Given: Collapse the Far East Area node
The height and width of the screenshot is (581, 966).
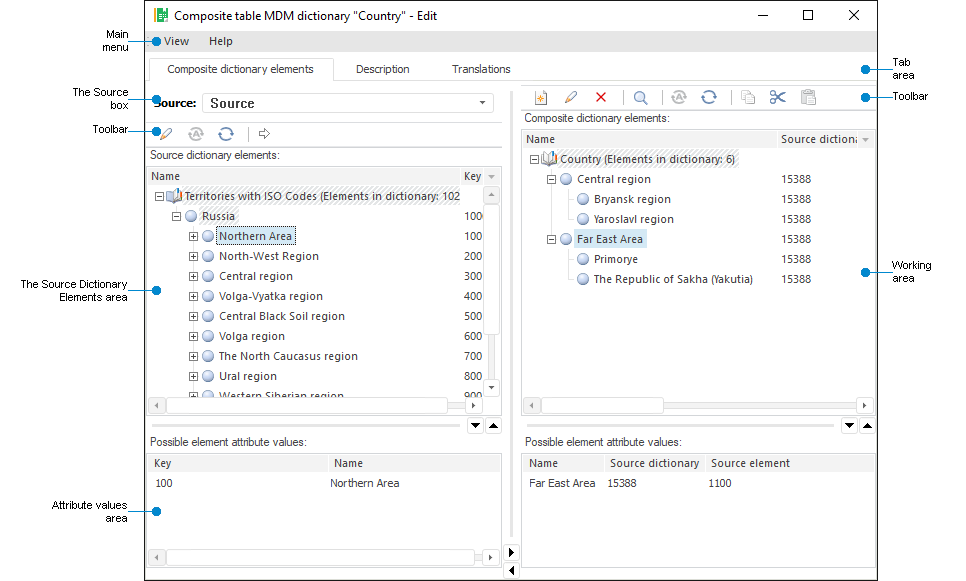Looking at the screenshot, I should (x=551, y=239).
